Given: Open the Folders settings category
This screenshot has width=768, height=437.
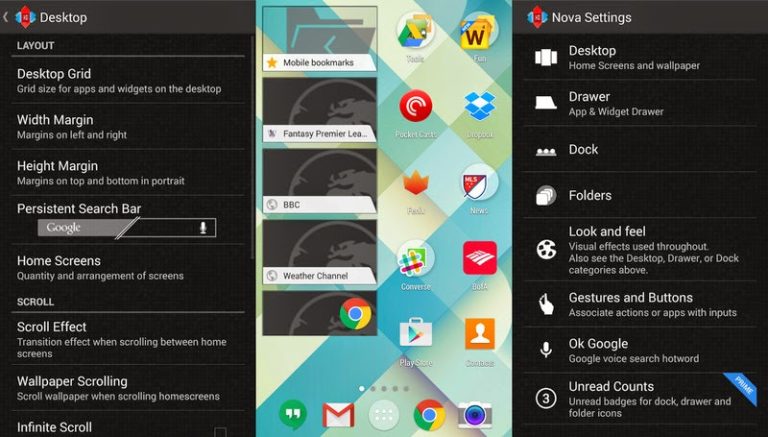Looking at the screenshot, I should [640, 195].
